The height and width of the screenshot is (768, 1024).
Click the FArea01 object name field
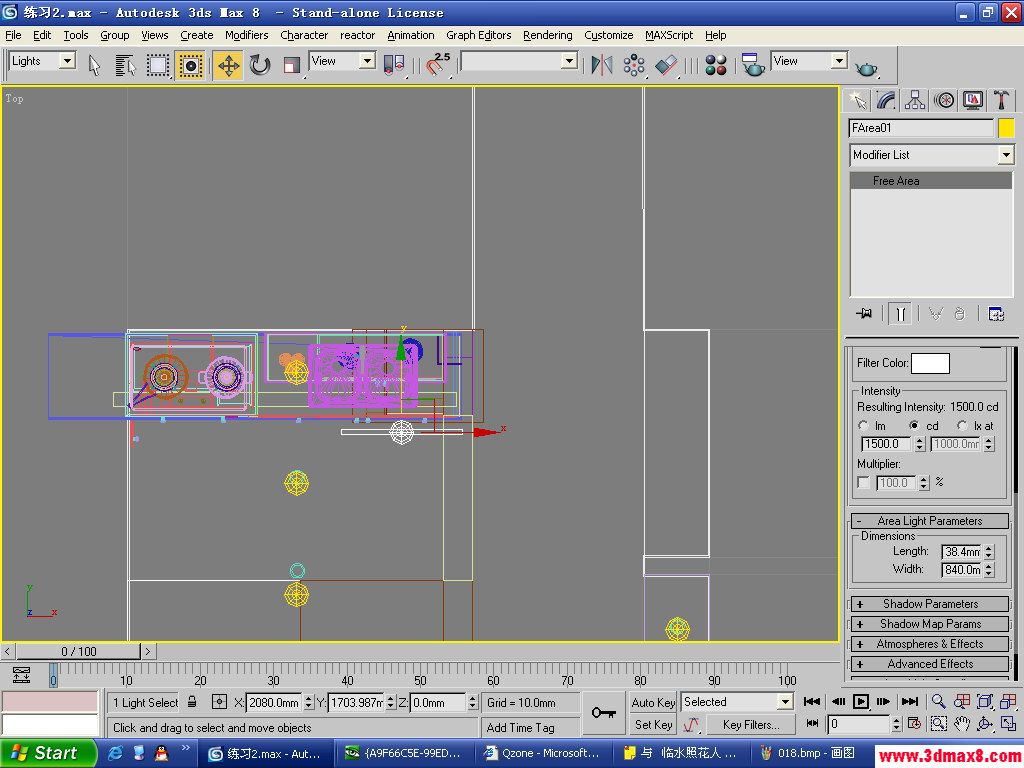pos(921,128)
